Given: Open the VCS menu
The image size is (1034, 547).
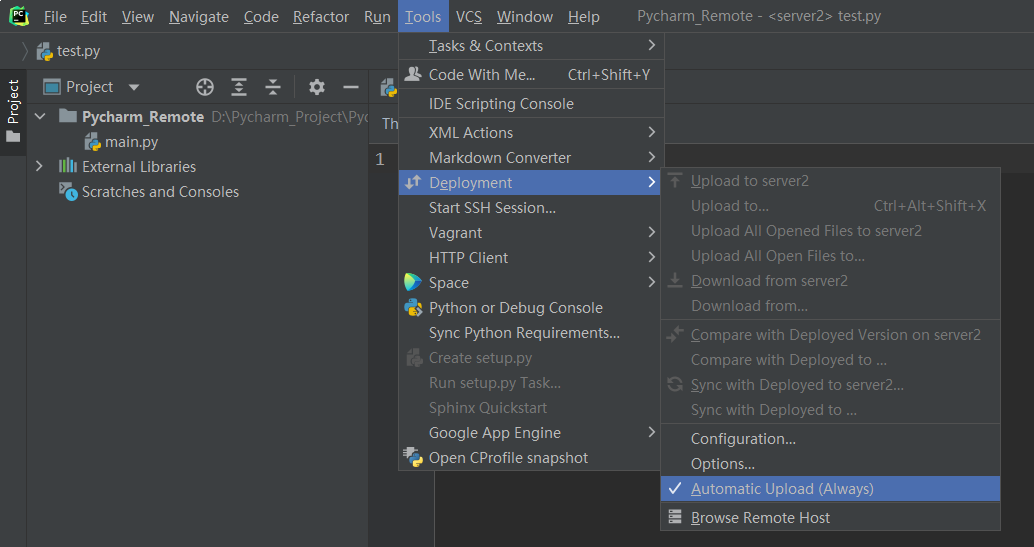Looking at the screenshot, I should 468,17.
